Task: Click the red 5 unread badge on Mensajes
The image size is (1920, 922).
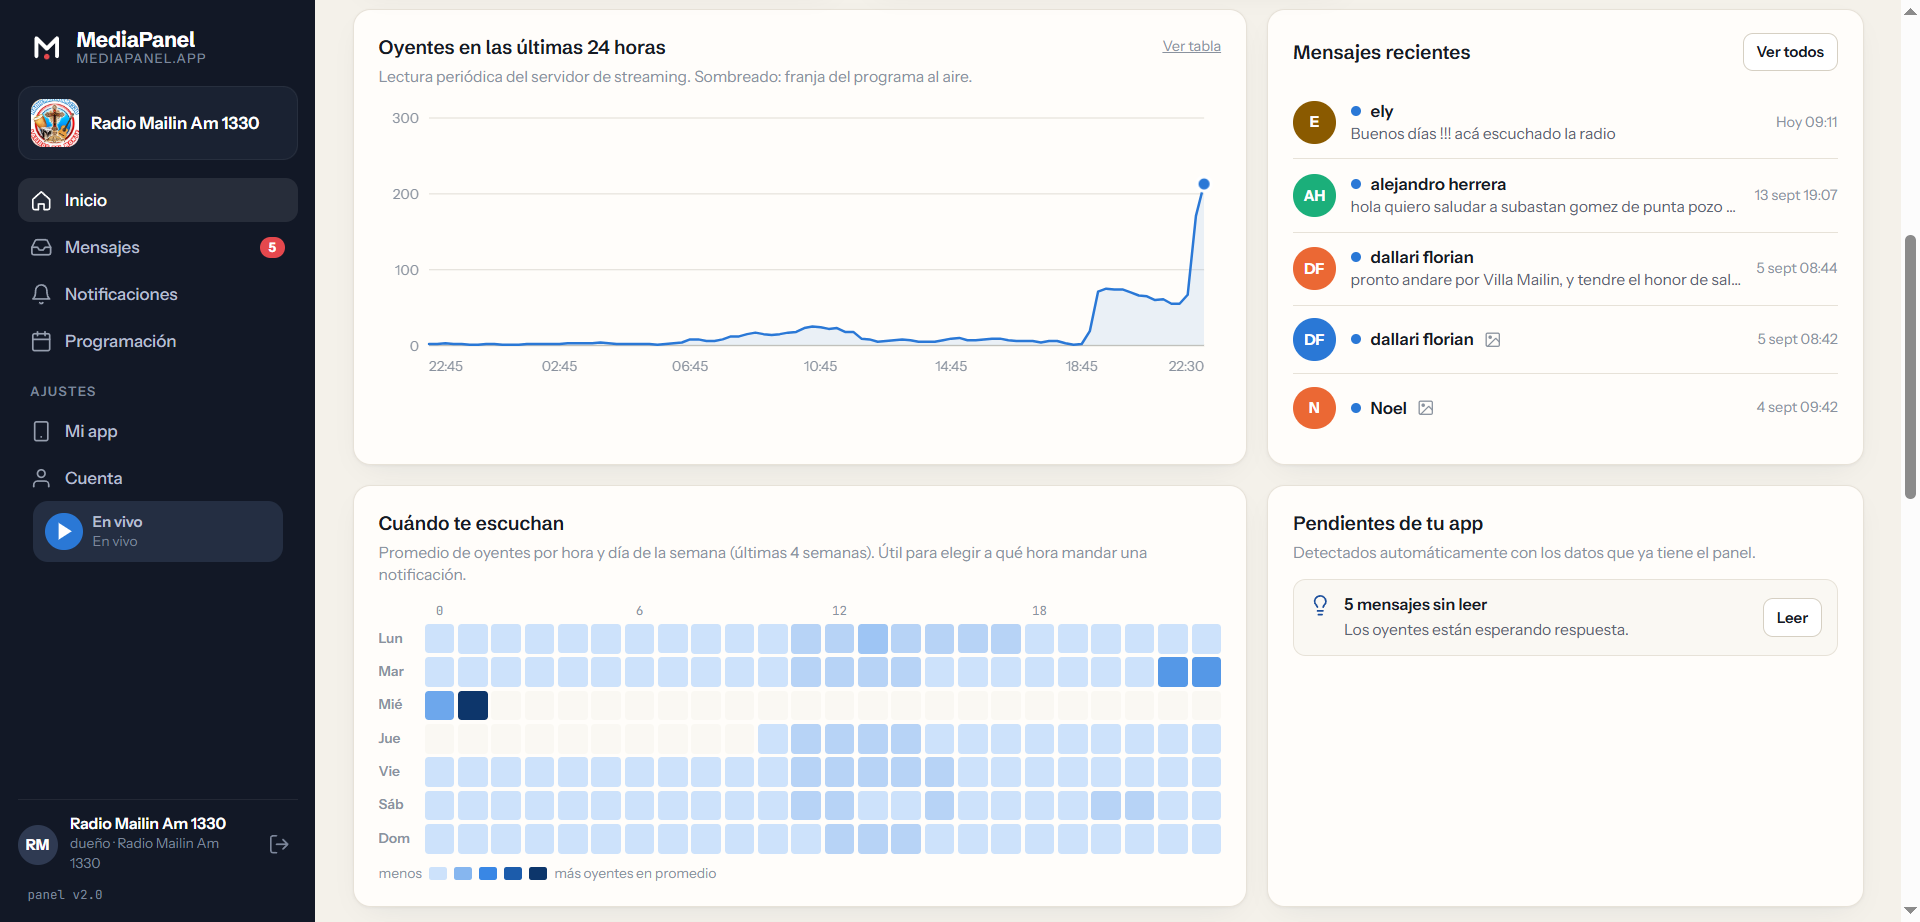Action: click(272, 247)
